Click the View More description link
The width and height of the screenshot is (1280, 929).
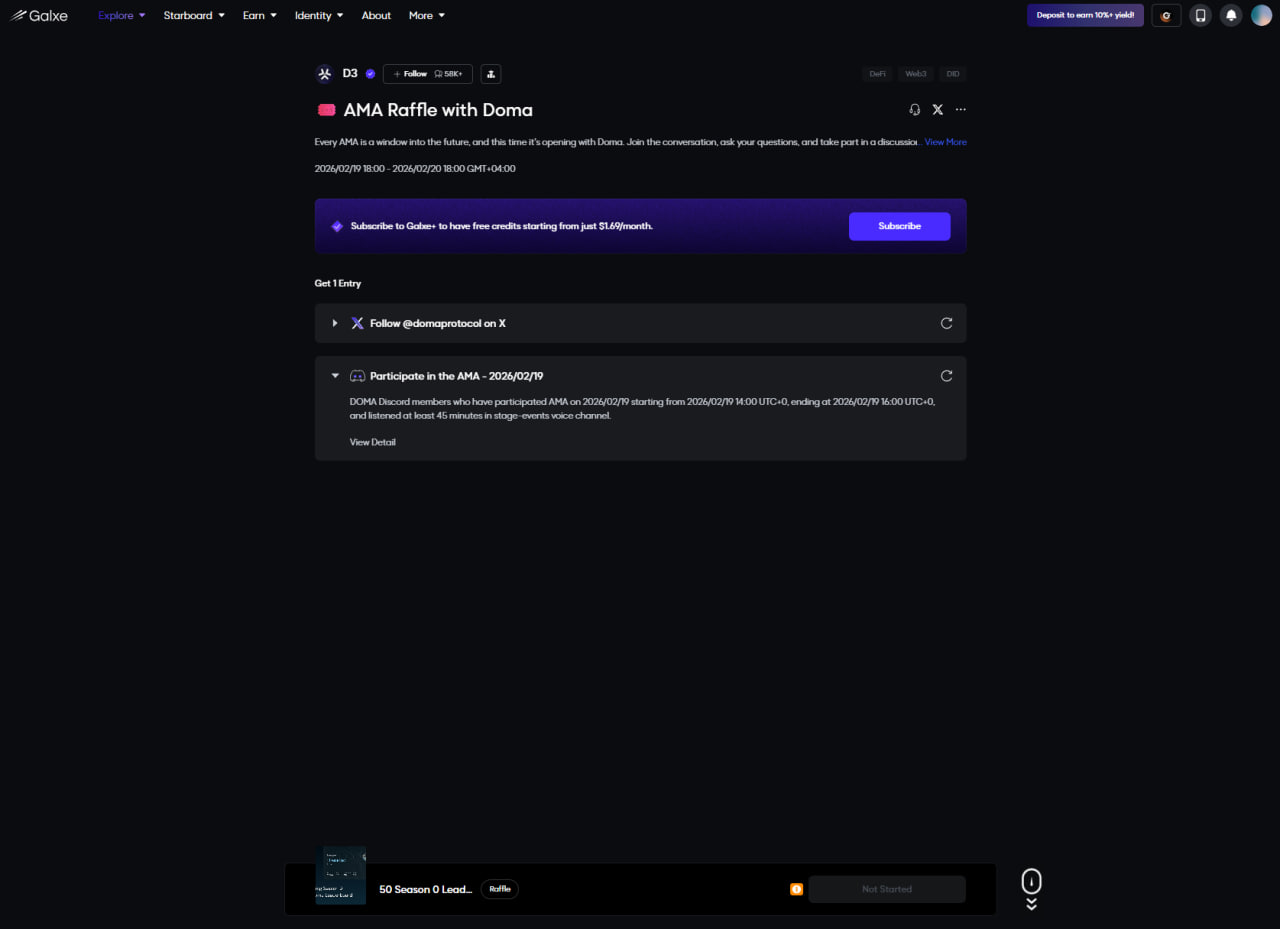(945, 142)
